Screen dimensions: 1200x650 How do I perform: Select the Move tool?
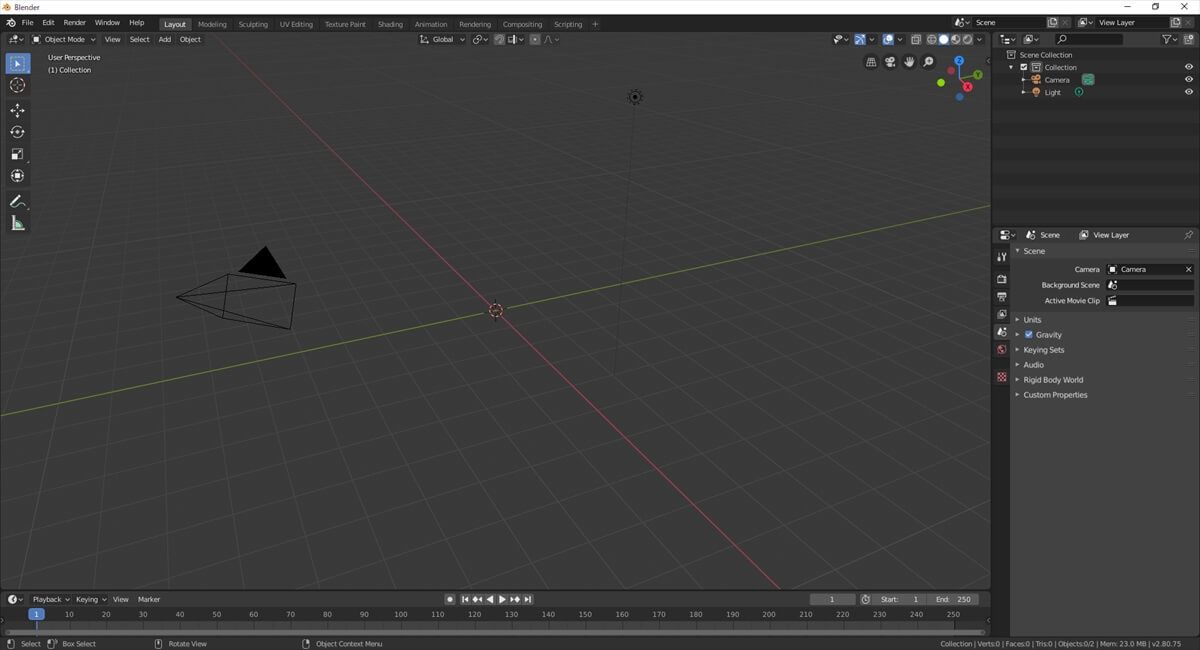pyautogui.click(x=17, y=110)
